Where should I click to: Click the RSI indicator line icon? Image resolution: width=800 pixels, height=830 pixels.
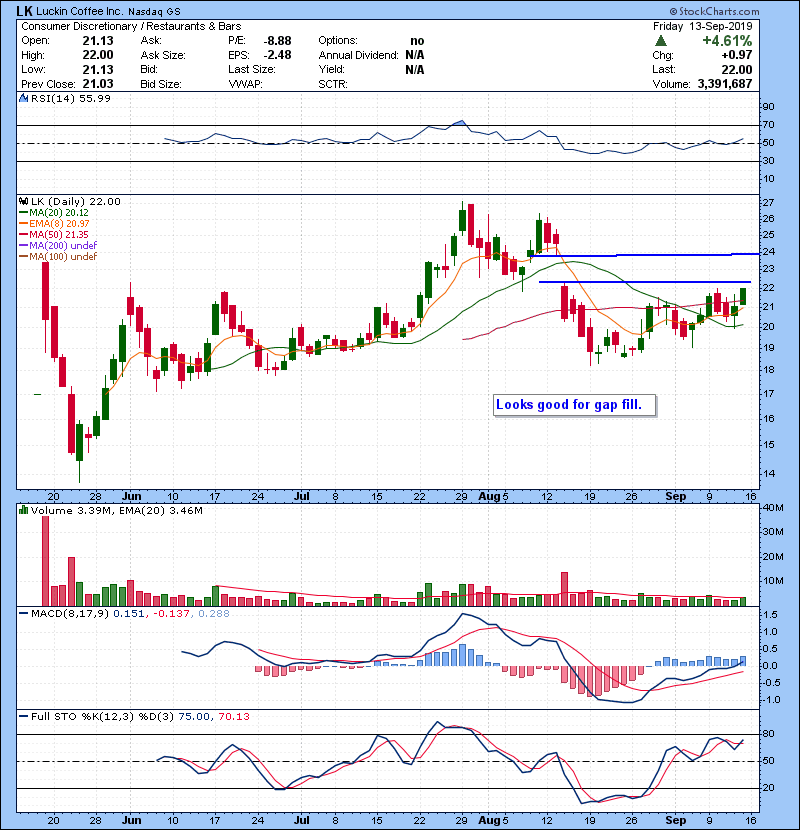23,98
